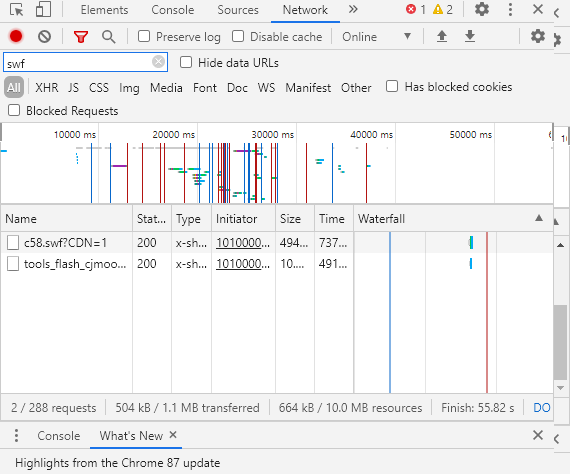Clear the swf filter text field
The height and width of the screenshot is (474, 571).
pos(158,62)
